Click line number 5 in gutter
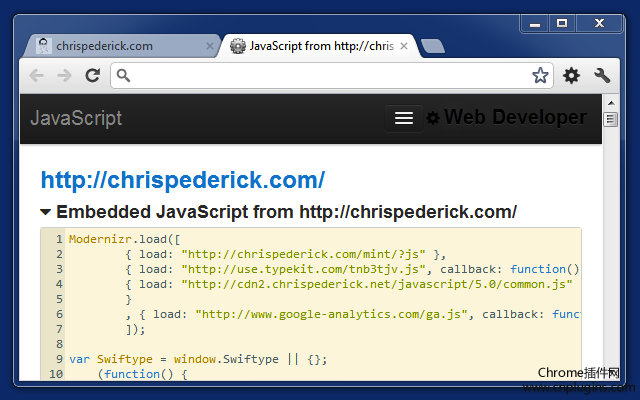 tap(59, 299)
